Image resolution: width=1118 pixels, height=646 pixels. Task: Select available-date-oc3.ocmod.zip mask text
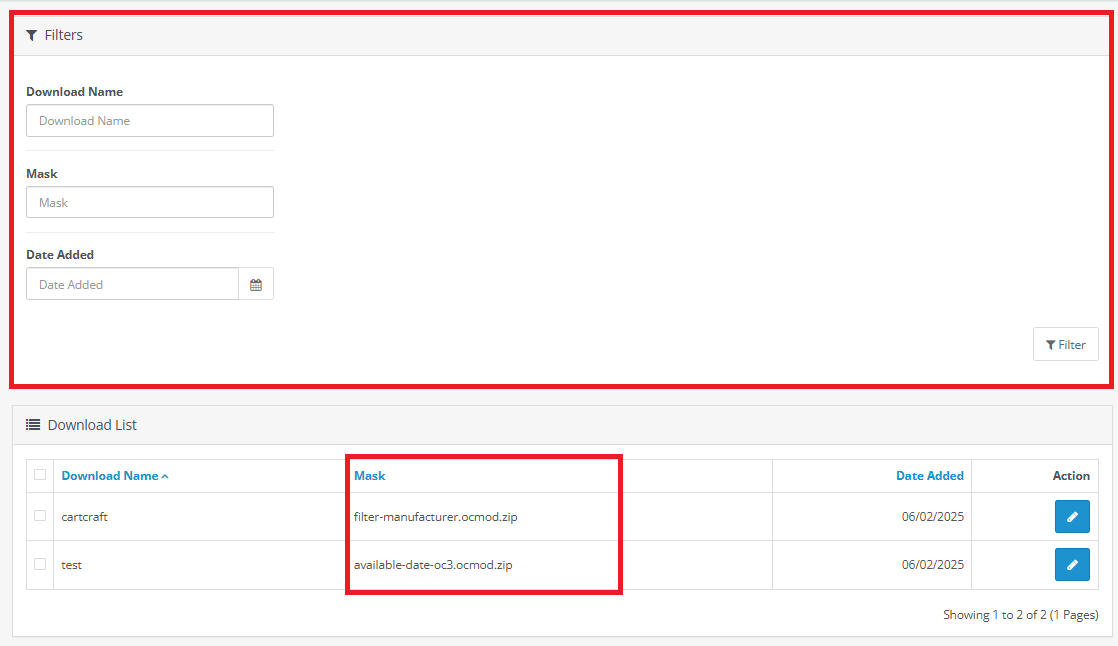tap(433, 565)
